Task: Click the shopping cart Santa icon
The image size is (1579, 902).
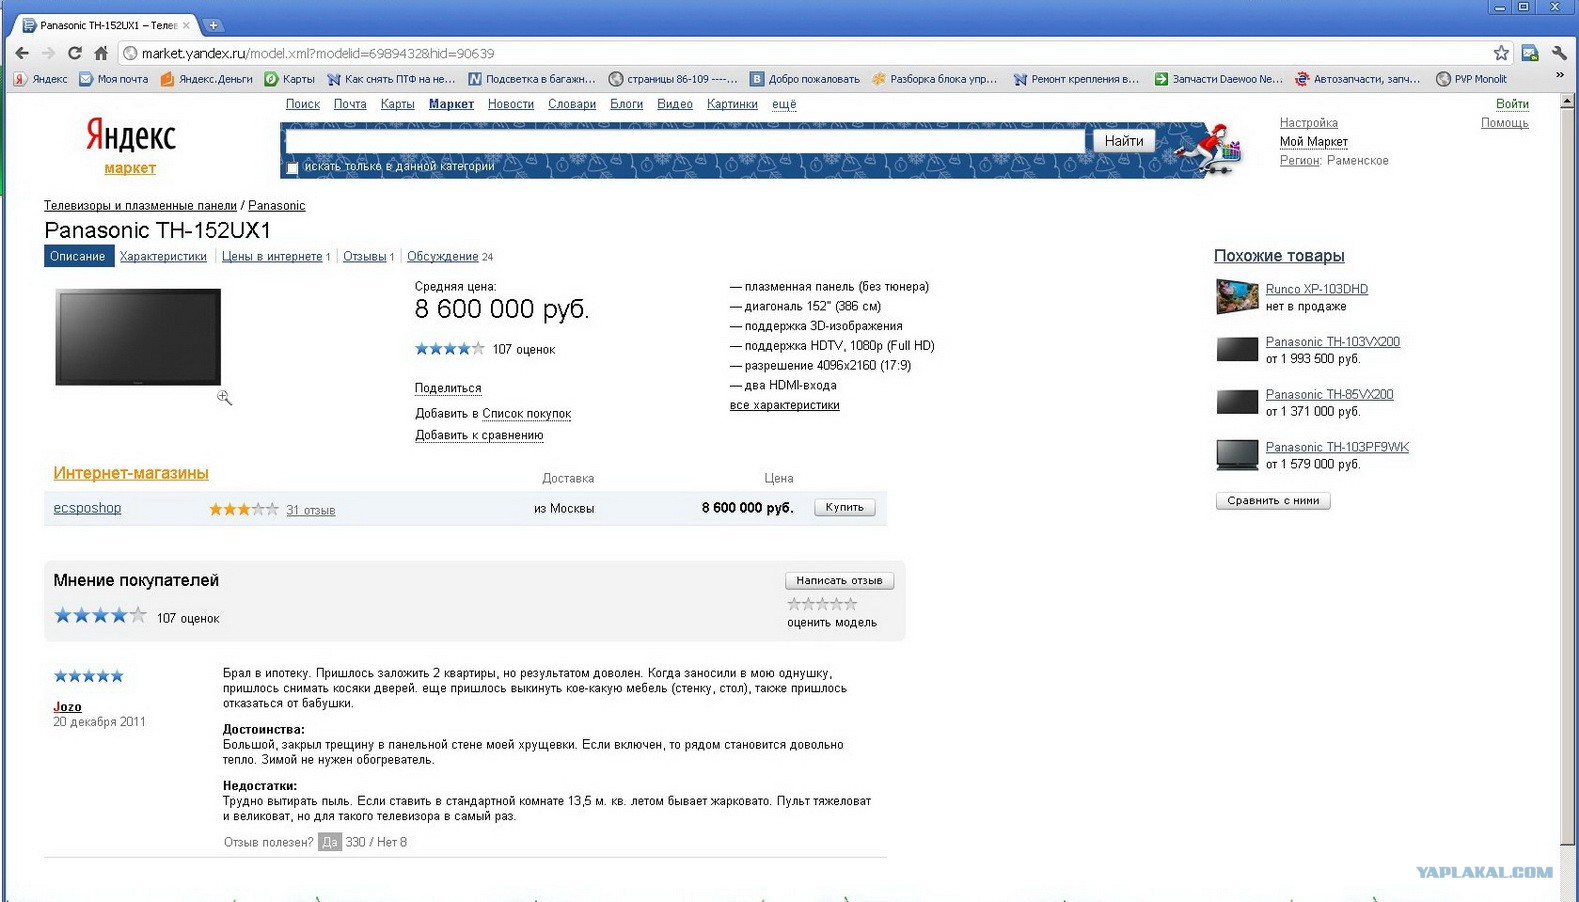Action: (1210, 150)
